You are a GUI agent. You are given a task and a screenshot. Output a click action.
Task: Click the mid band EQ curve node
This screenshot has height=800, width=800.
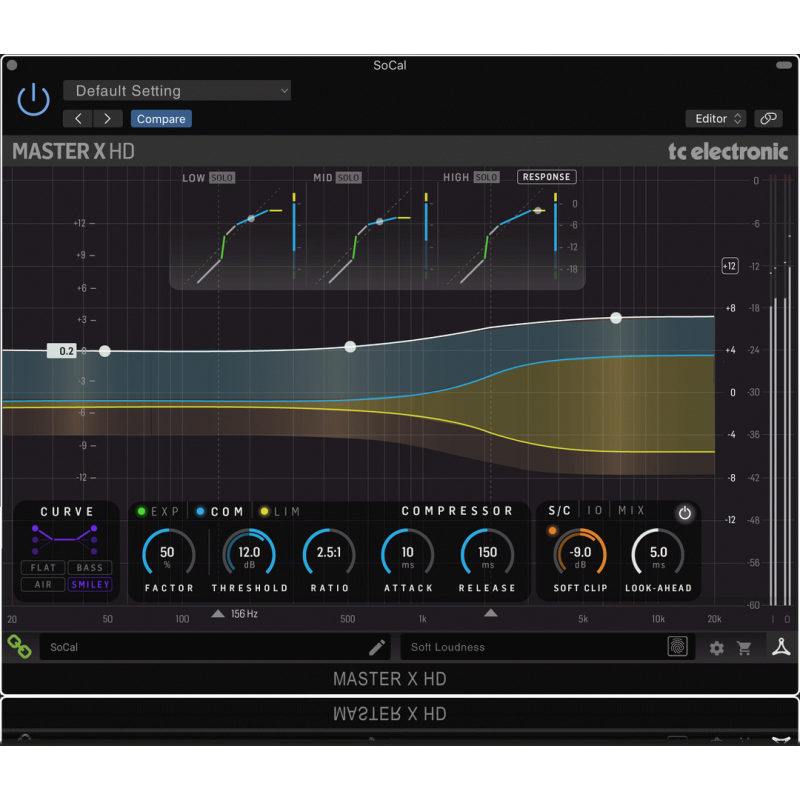click(350, 347)
